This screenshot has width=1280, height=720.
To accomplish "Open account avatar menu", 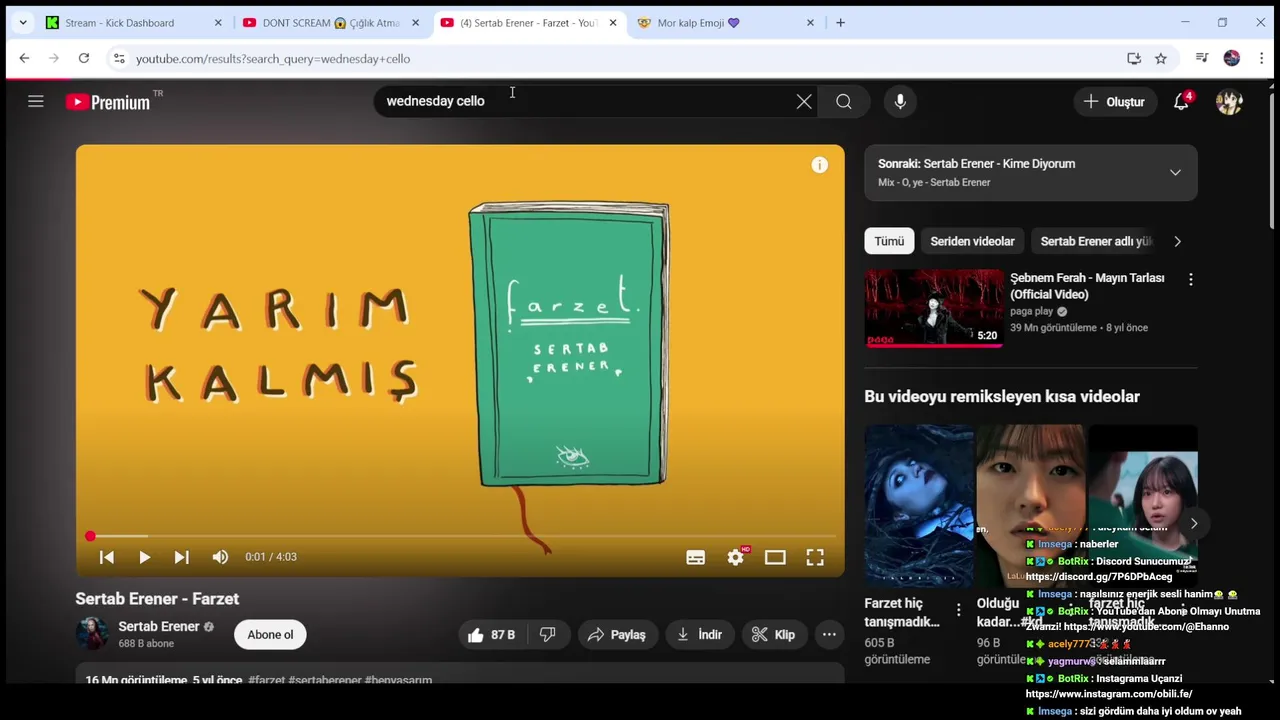I will click(x=1229, y=101).
